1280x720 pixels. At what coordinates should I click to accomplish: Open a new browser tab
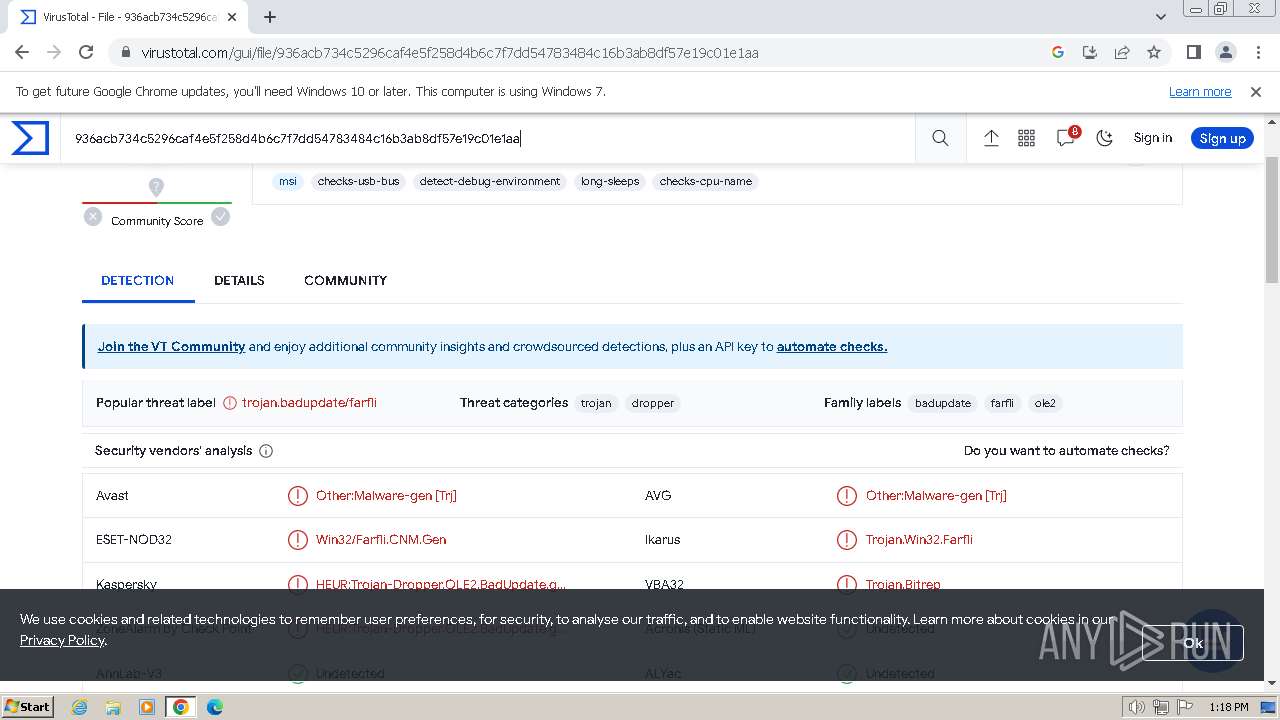[270, 17]
